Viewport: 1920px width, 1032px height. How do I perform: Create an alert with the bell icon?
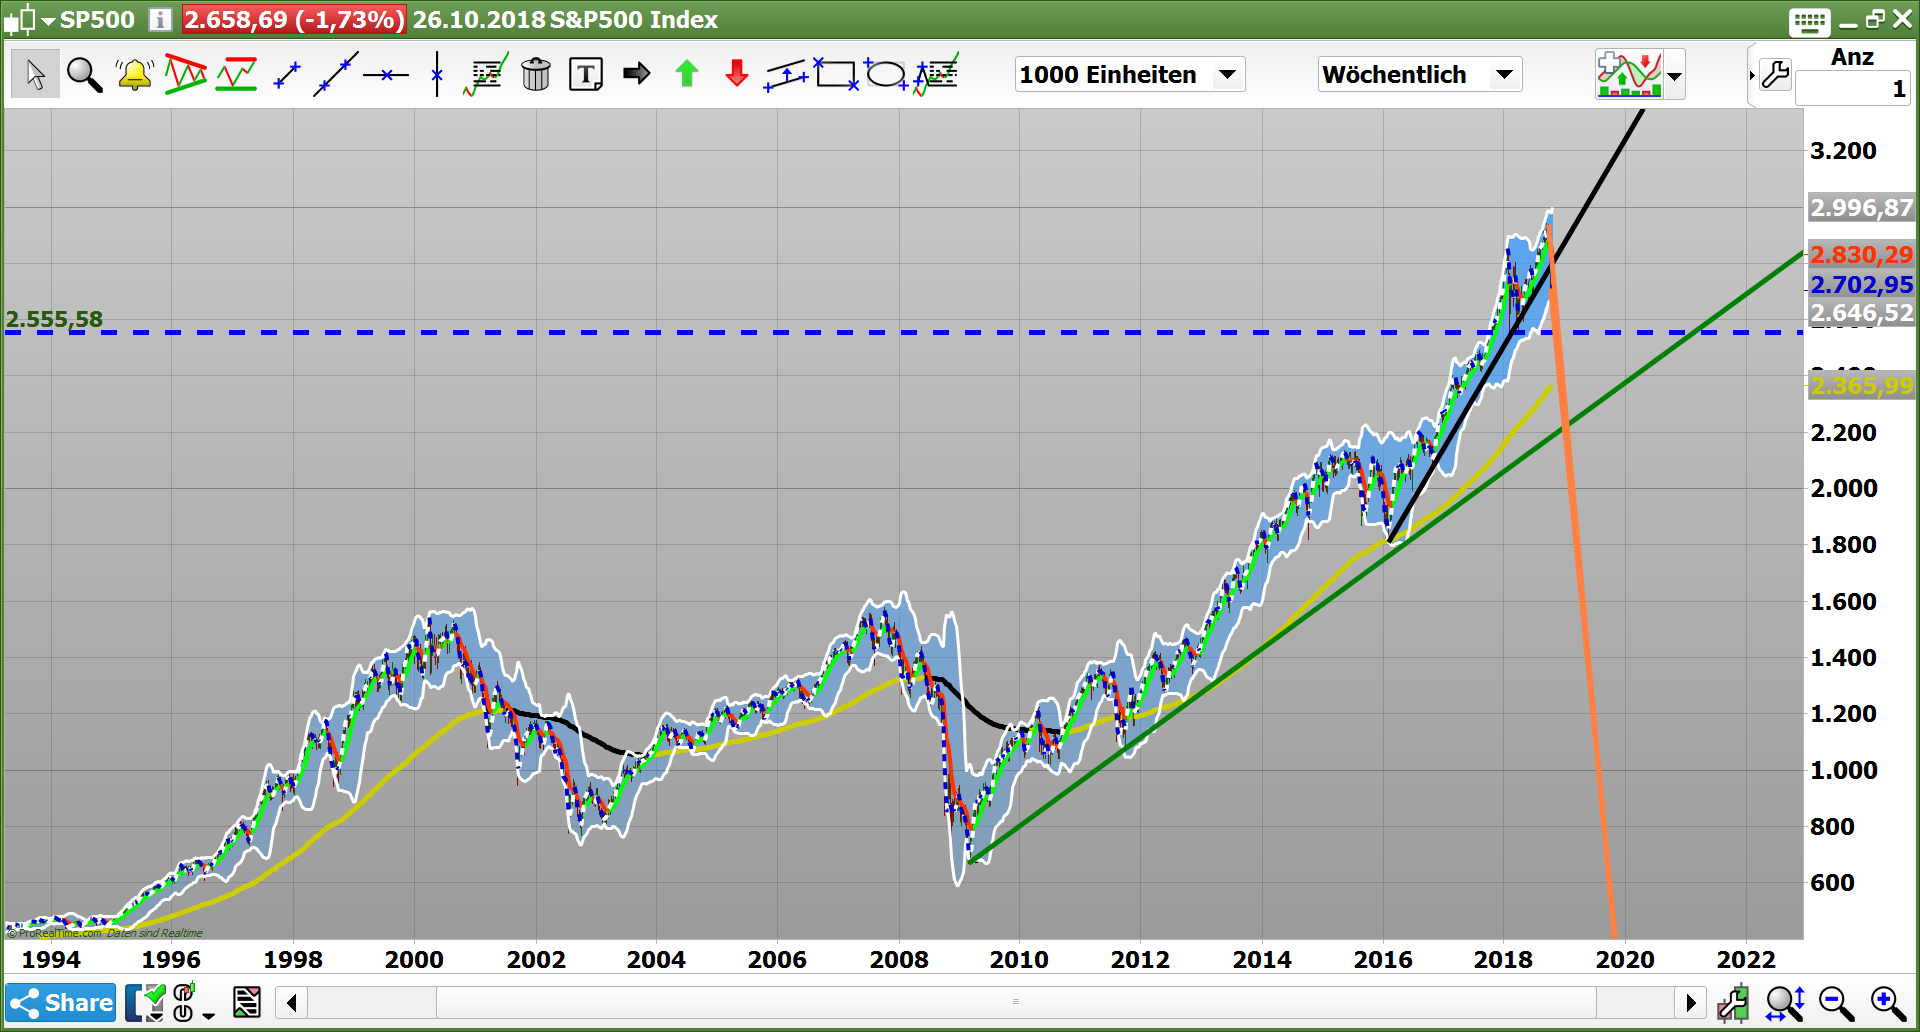(x=134, y=74)
